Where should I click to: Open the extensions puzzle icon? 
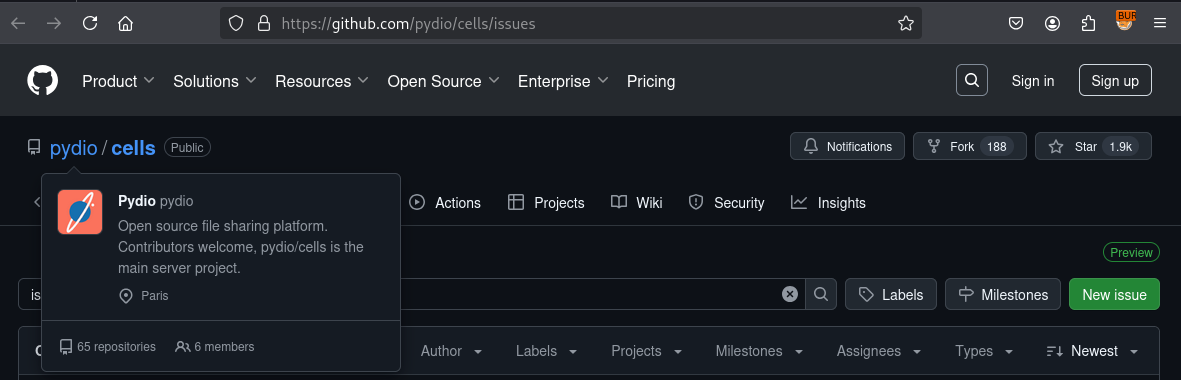1088,23
